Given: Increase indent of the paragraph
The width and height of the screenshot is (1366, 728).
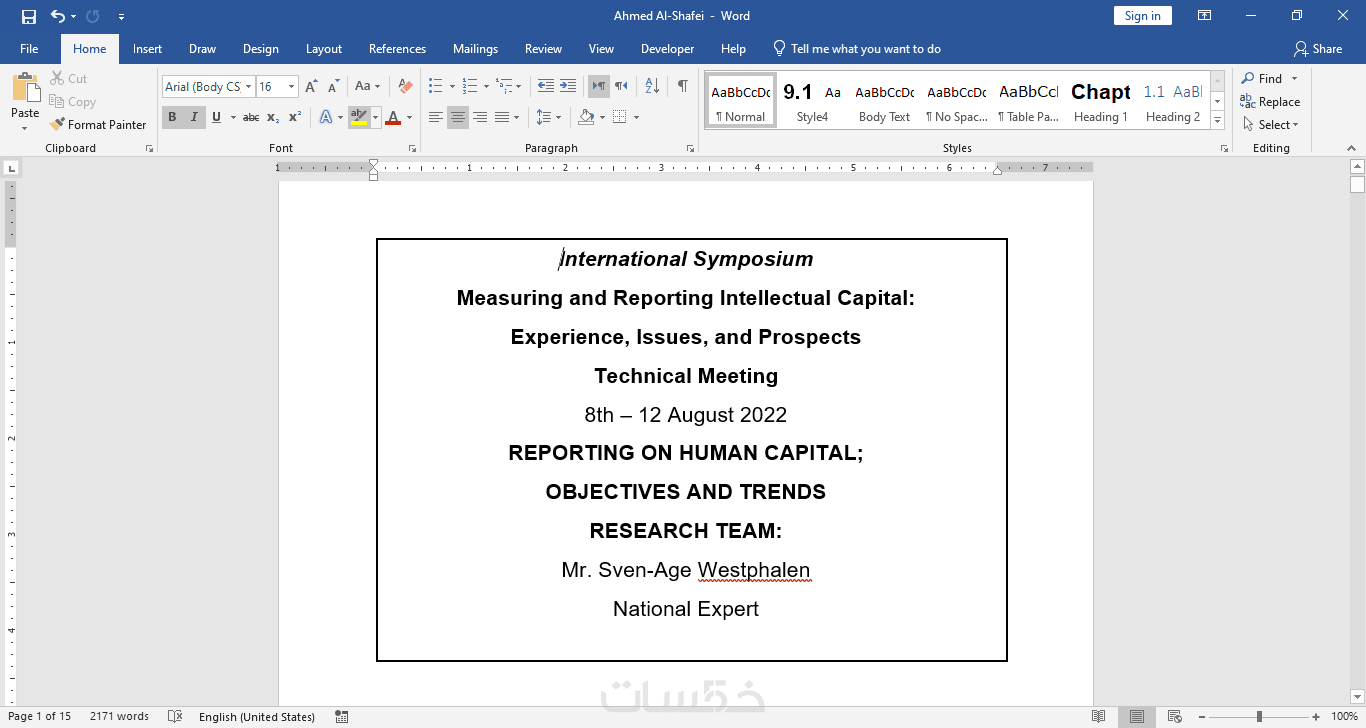Looking at the screenshot, I should (568, 87).
